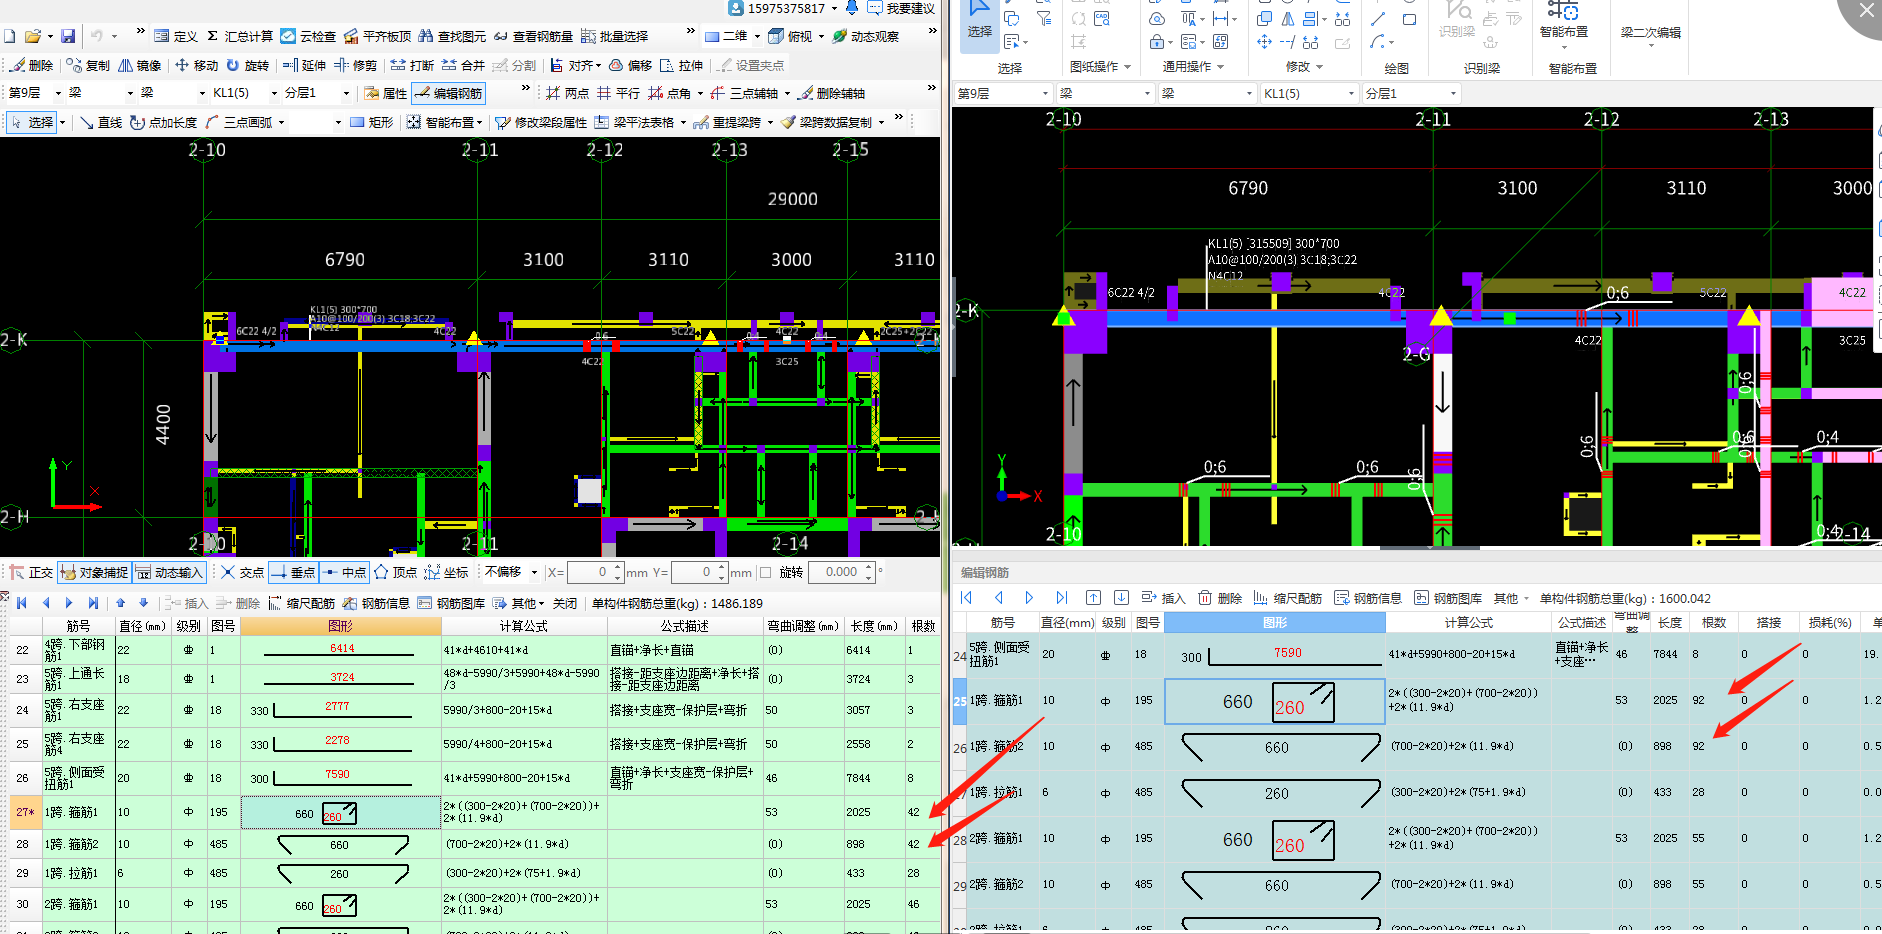Expand 修改 ribbon group

[x=1304, y=67]
